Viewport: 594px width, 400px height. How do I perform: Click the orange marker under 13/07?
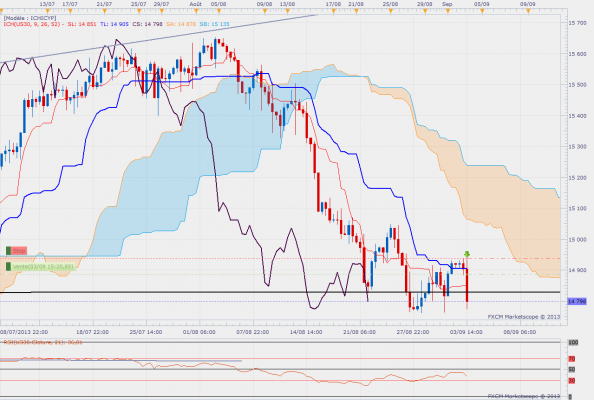(x=47, y=11)
